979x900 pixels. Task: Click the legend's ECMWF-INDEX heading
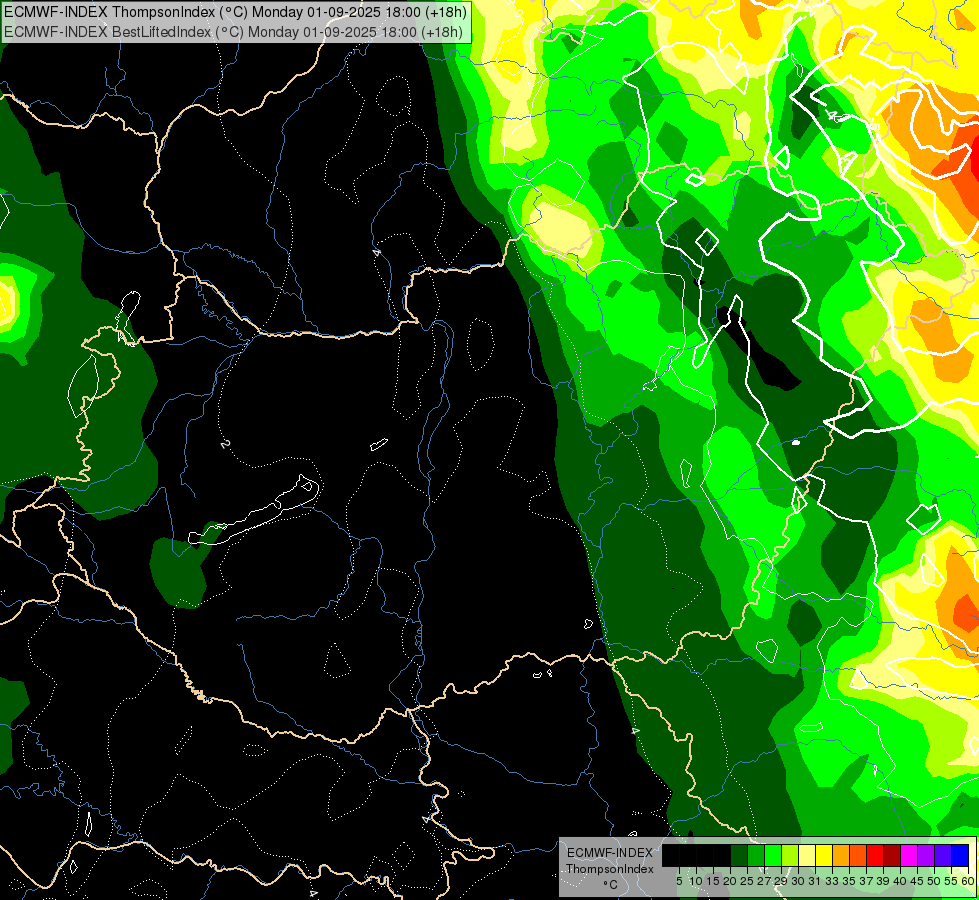[x=610, y=853]
